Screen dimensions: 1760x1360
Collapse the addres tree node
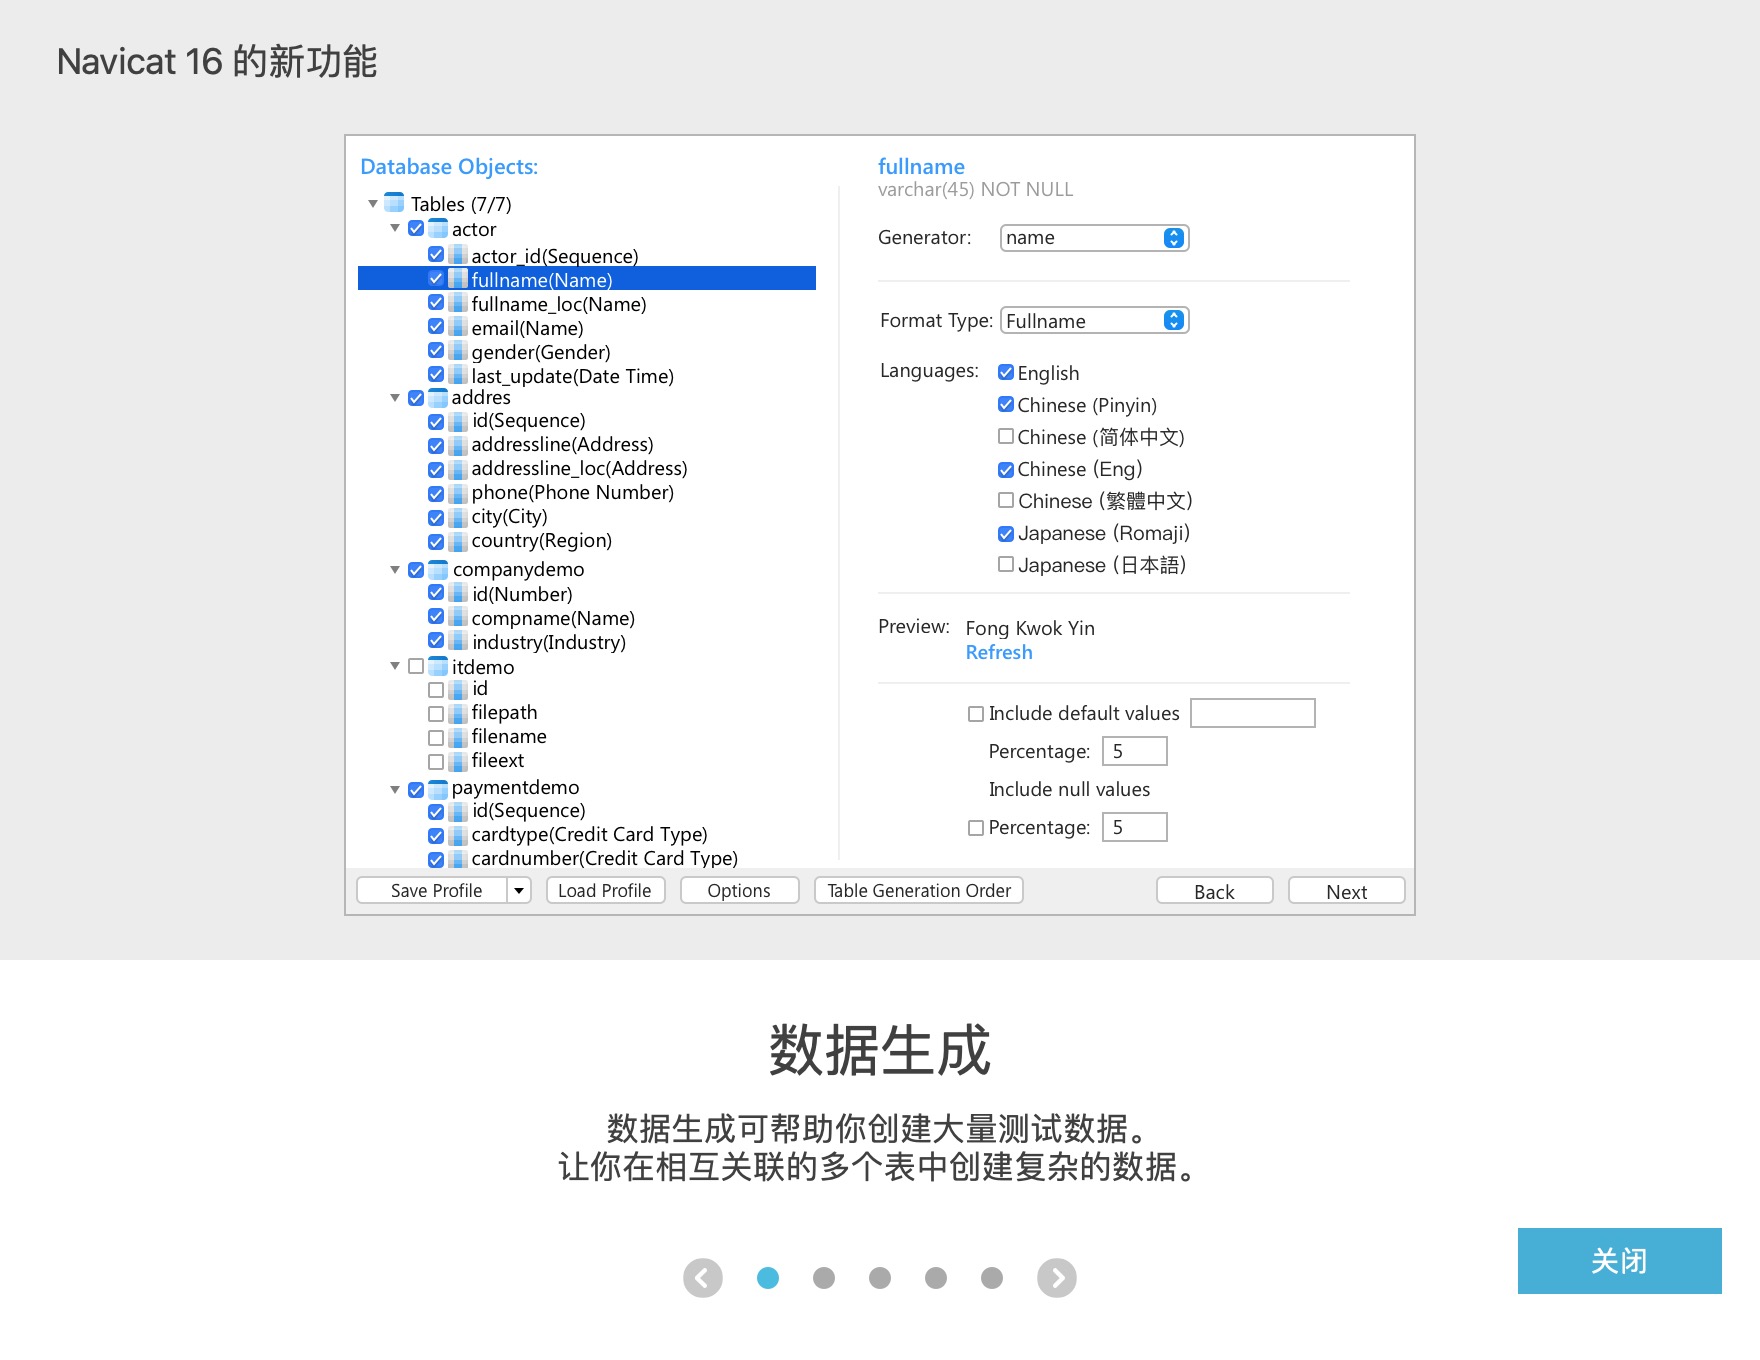coord(394,397)
